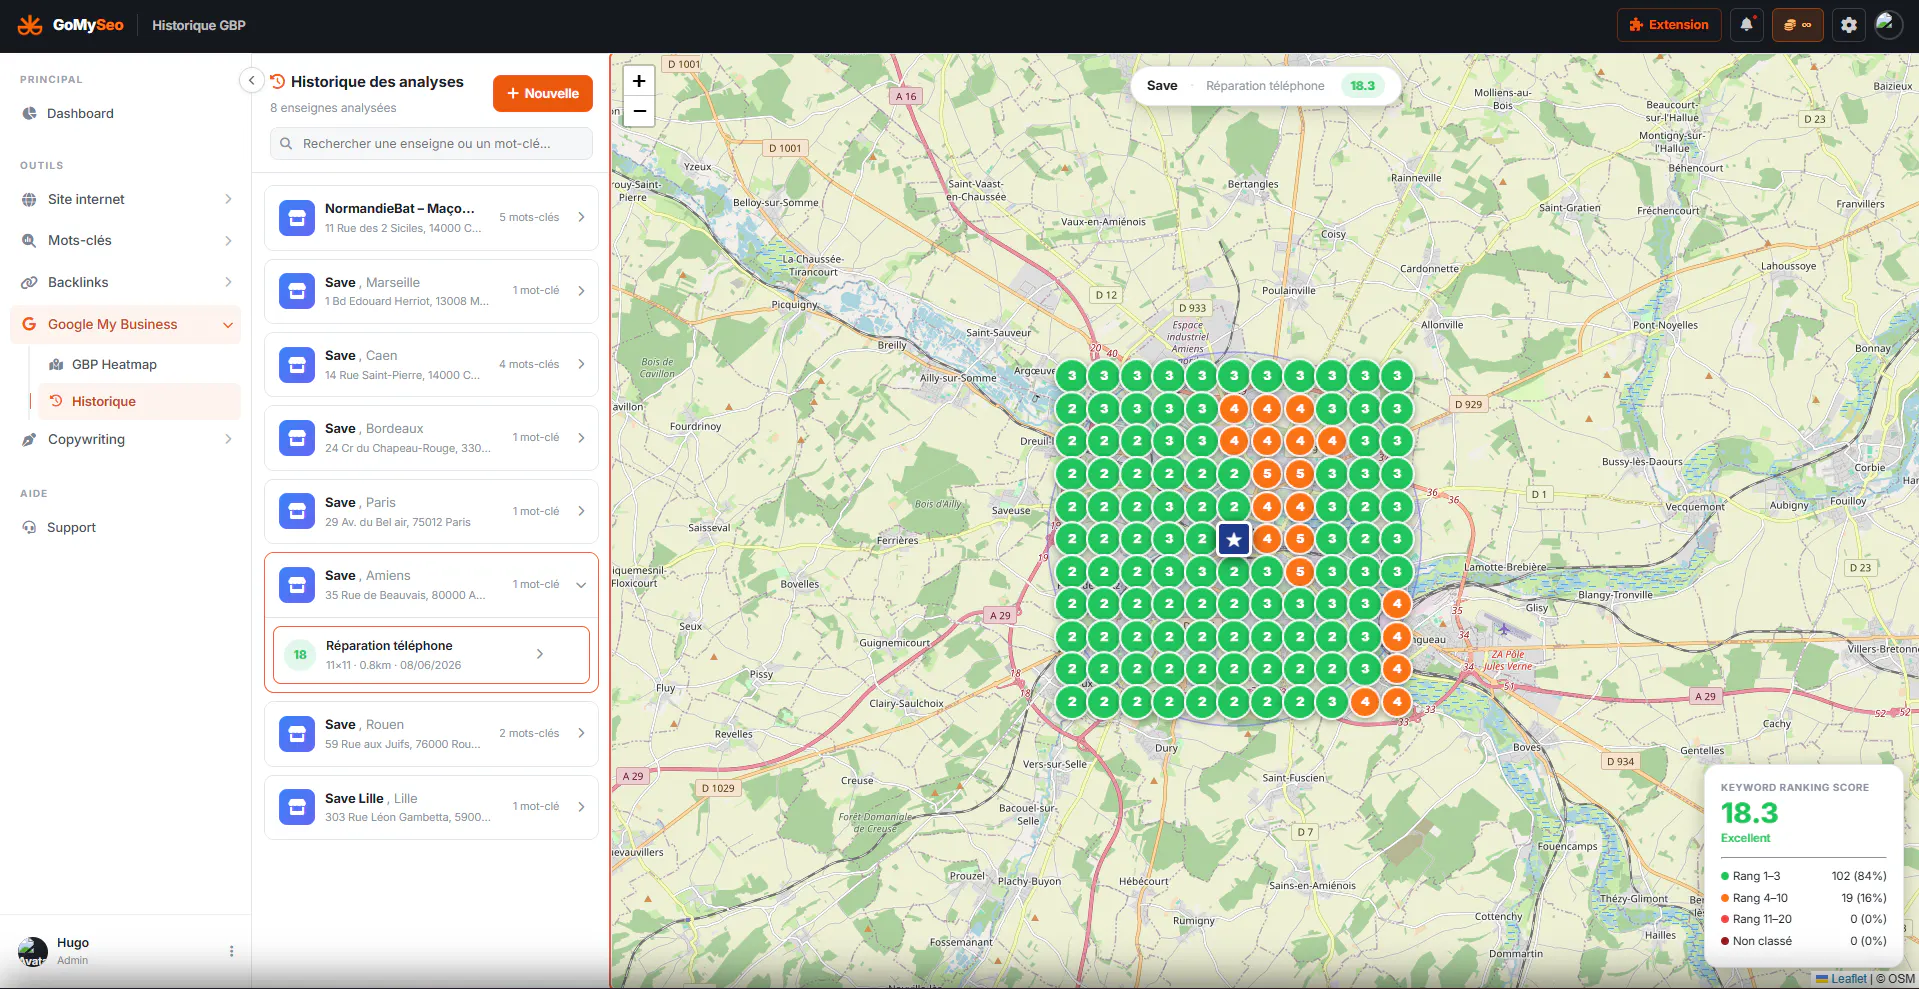The width and height of the screenshot is (1919, 989).
Task: Open the notifications bell
Action: coord(1746,25)
